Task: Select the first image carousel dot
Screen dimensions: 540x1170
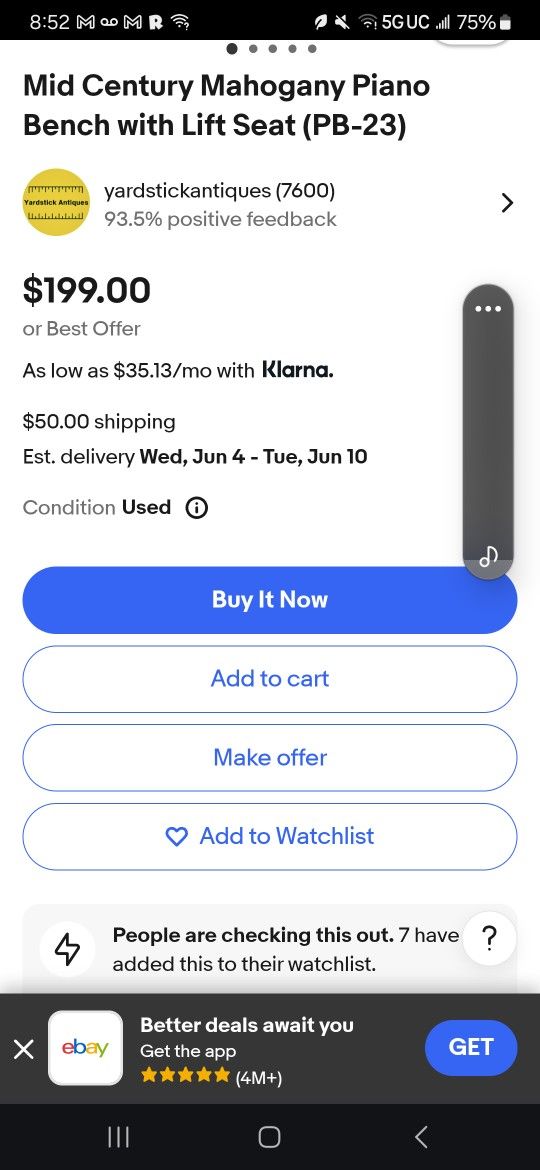Action: pyautogui.click(x=232, y=49)
